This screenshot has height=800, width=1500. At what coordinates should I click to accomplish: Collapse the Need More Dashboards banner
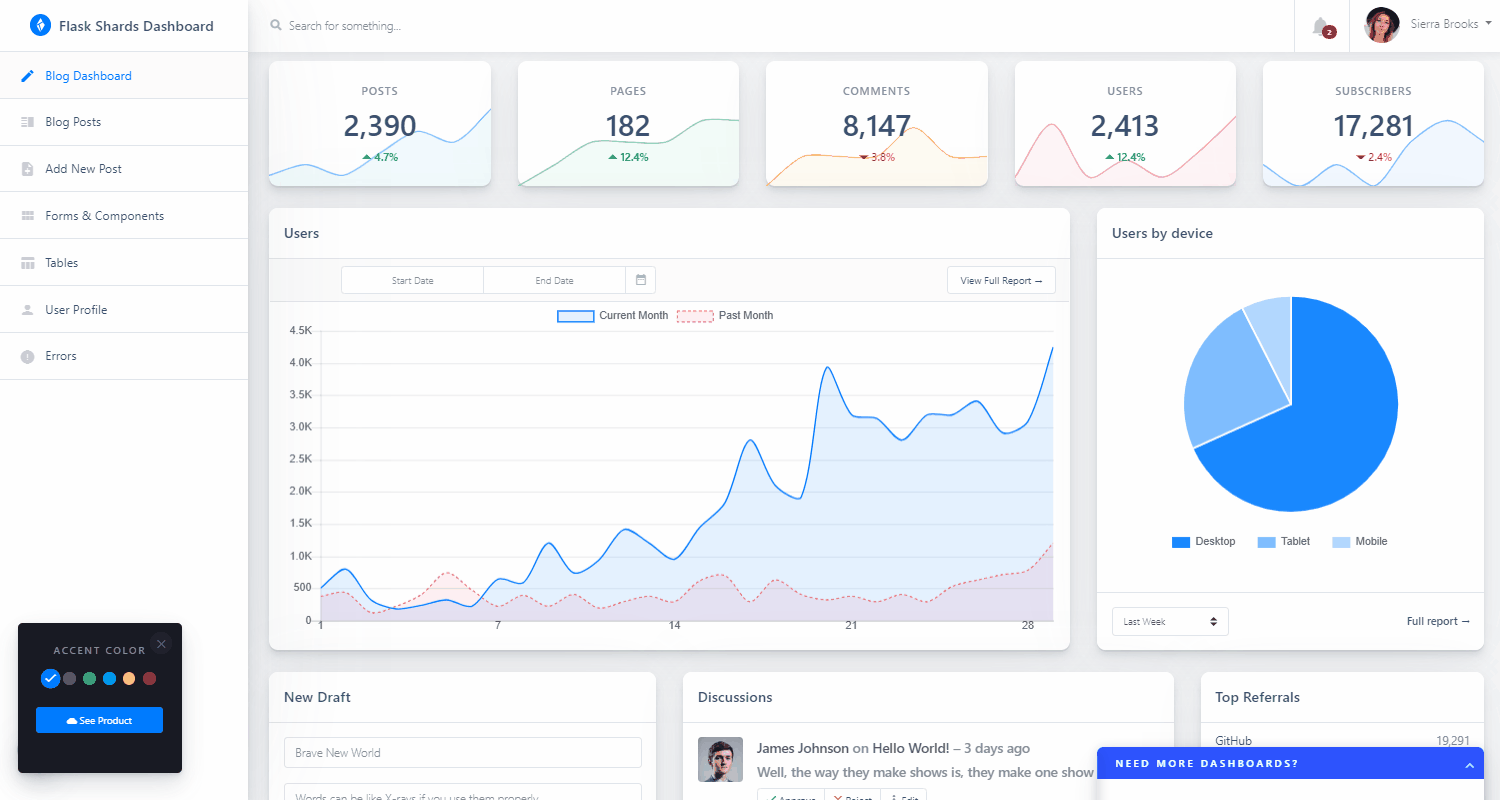1468,763
